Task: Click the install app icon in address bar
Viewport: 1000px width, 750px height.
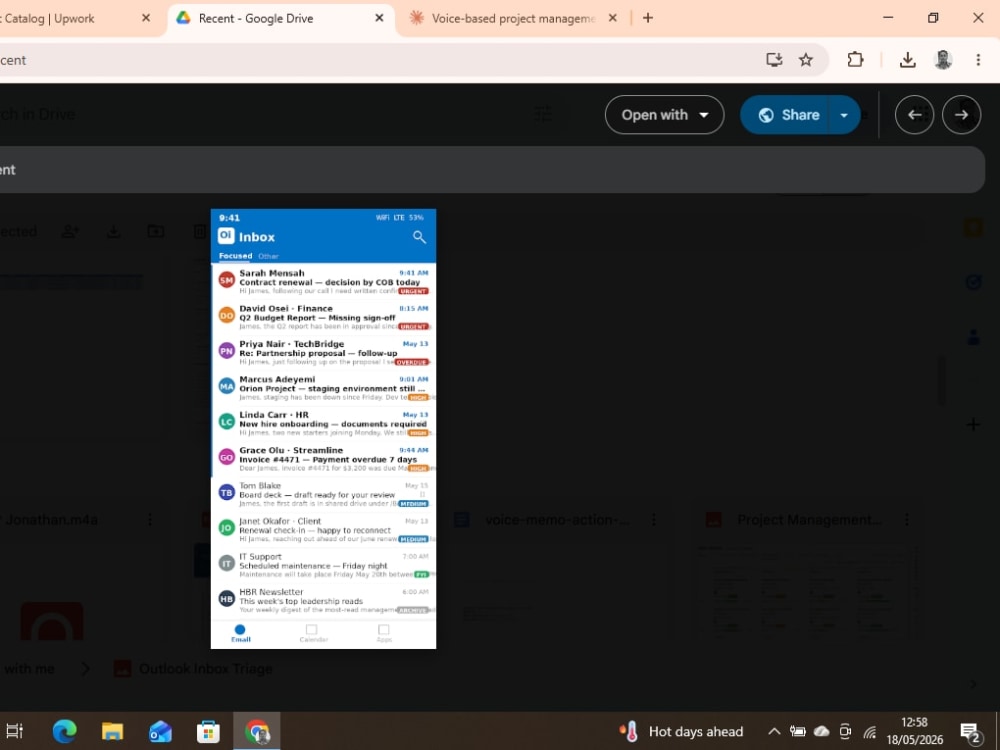Action: (x=774, y=60)
